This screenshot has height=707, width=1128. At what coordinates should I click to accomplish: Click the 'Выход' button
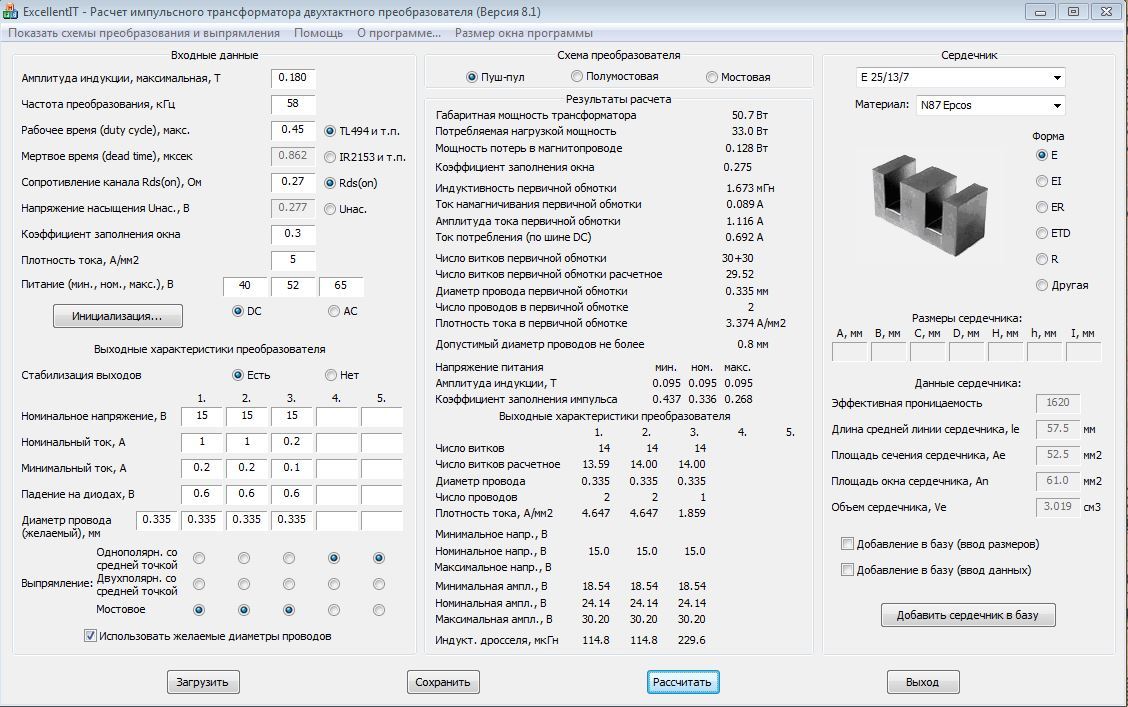923,682
